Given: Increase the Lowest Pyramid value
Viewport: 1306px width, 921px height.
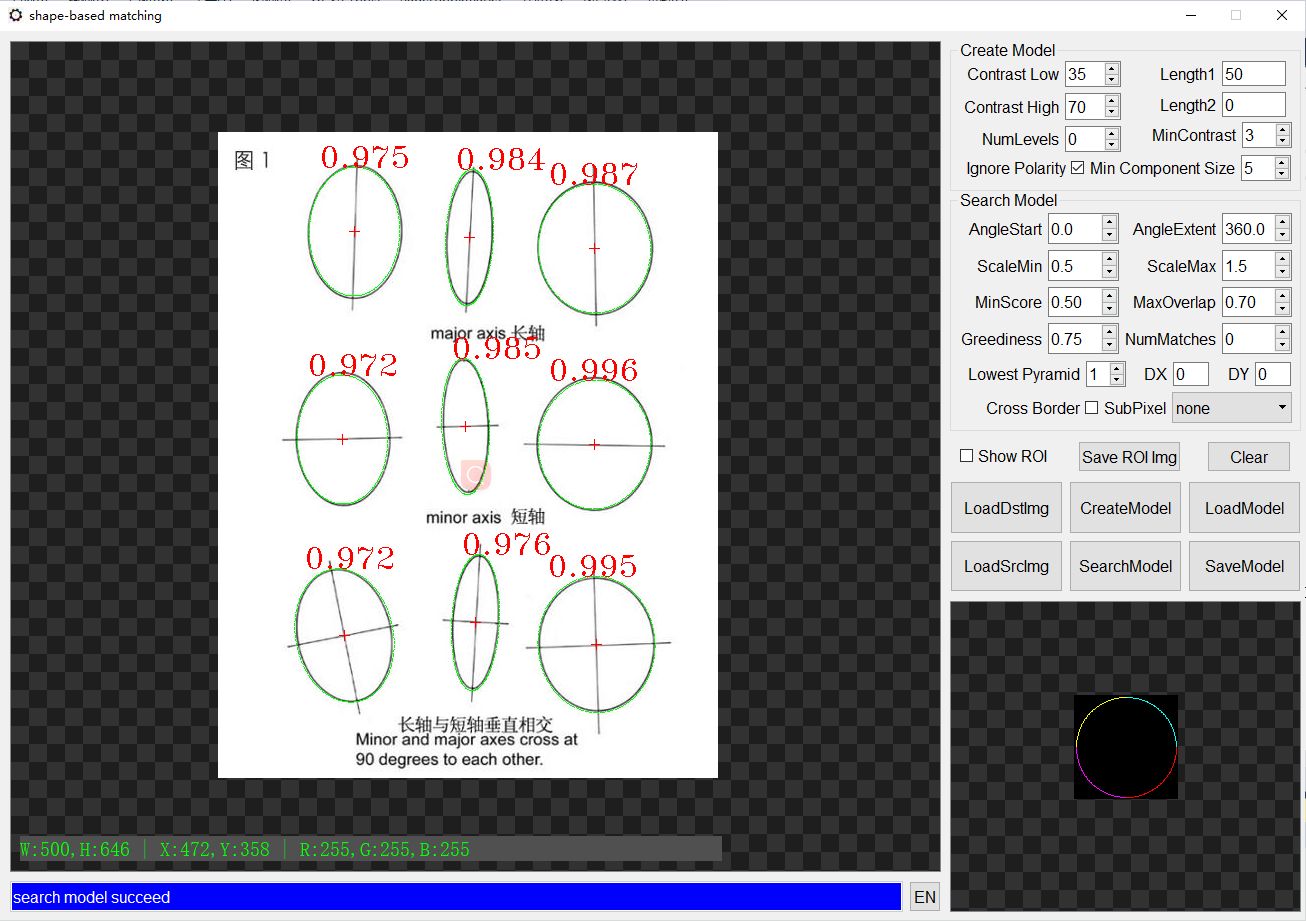Looking at the screenshot, I should coord(1118,368).
